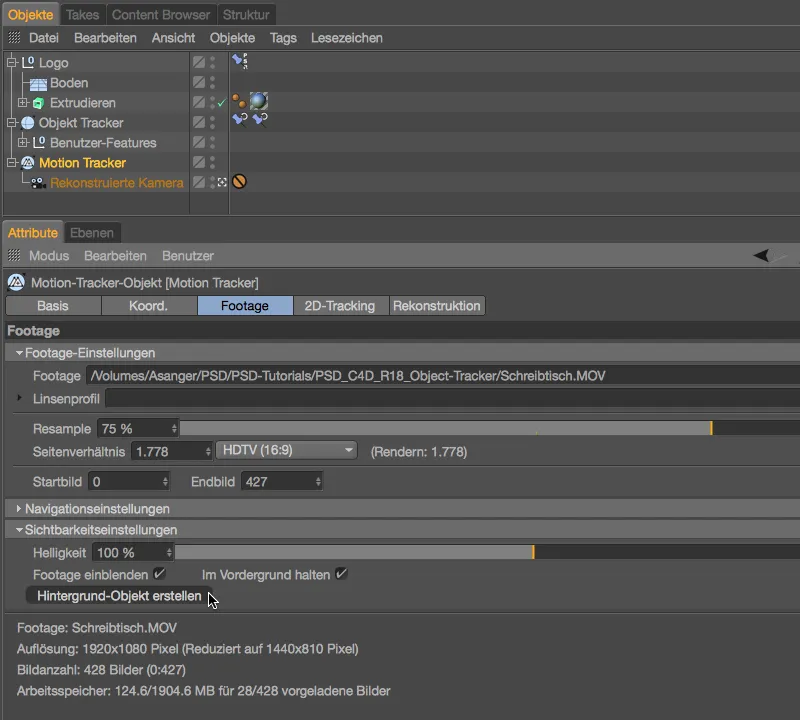The image size is (800, 720).
Task: Uncheck Footage einblenden checkbox
Action: 160,574
